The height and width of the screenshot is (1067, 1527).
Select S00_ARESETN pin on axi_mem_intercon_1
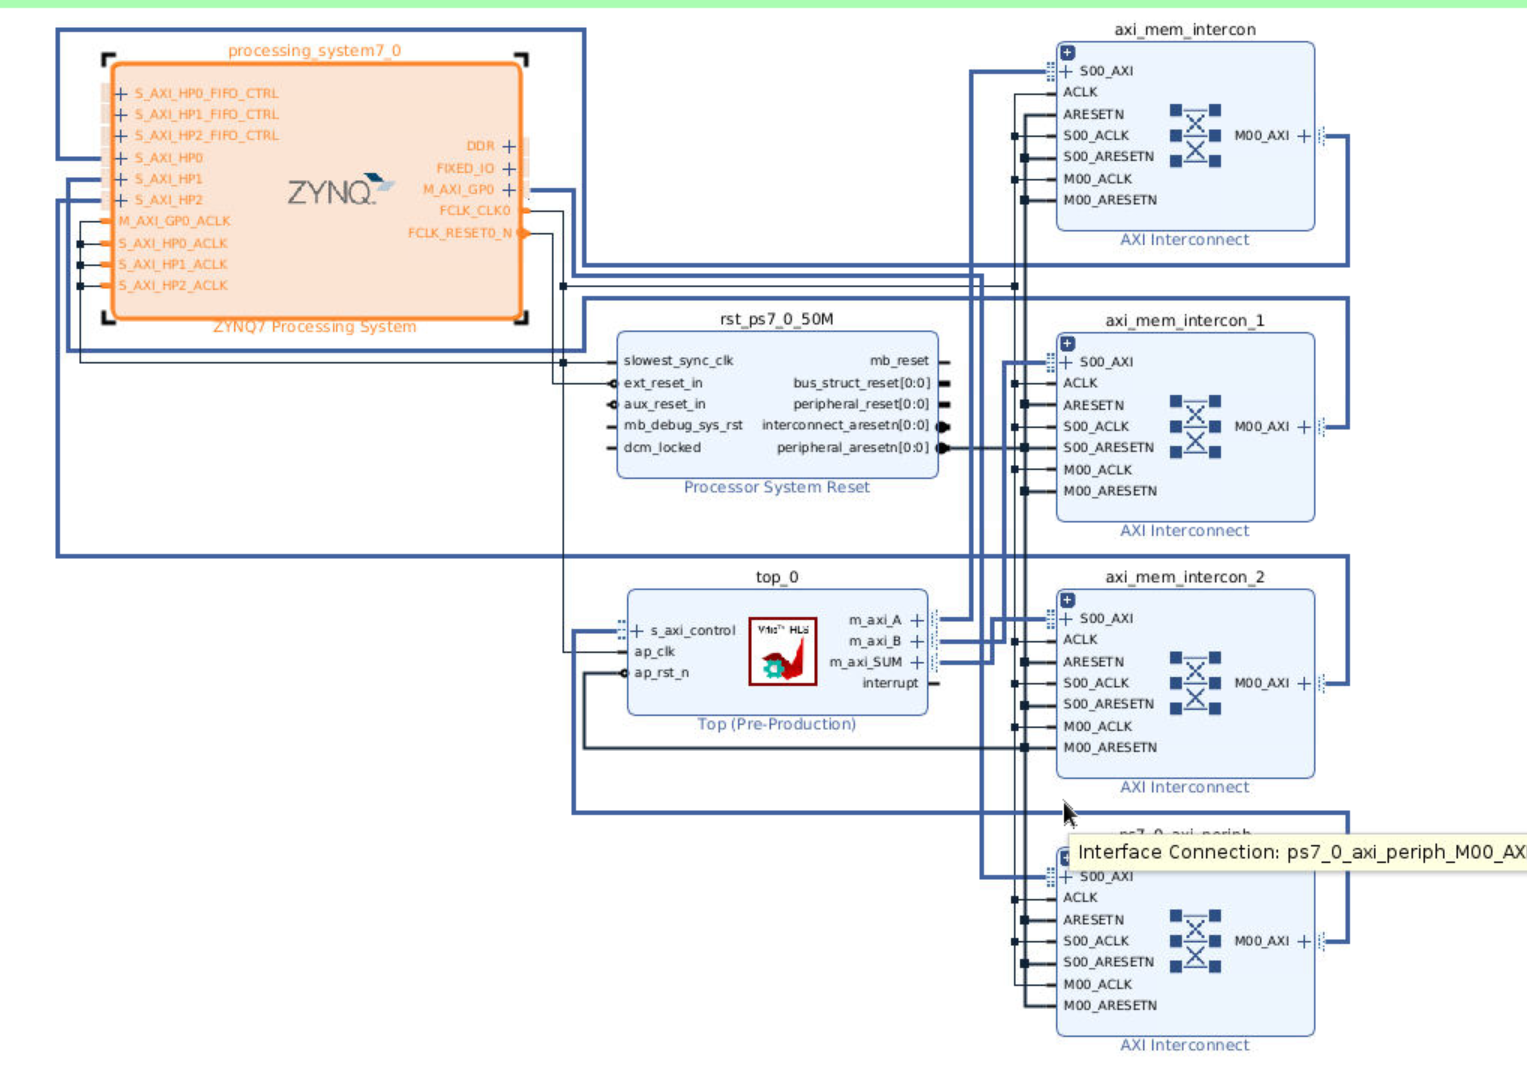pyautogui.click(x=1108, y=447)
